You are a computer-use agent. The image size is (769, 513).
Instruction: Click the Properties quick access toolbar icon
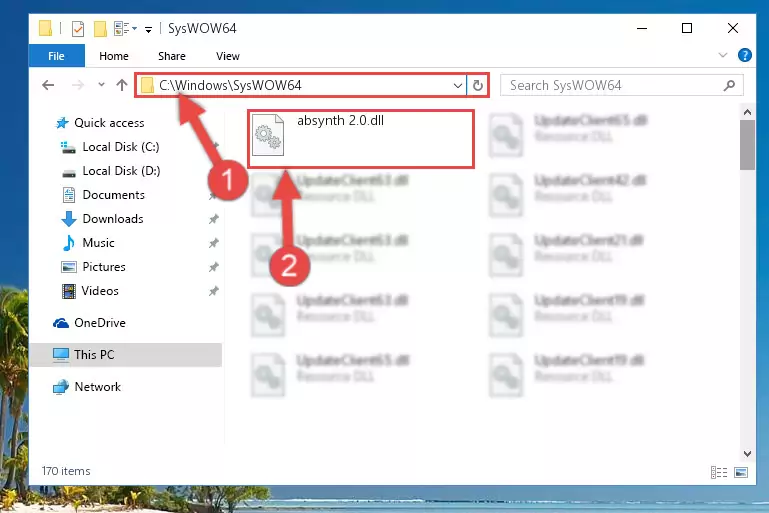(x=77, y=29)
